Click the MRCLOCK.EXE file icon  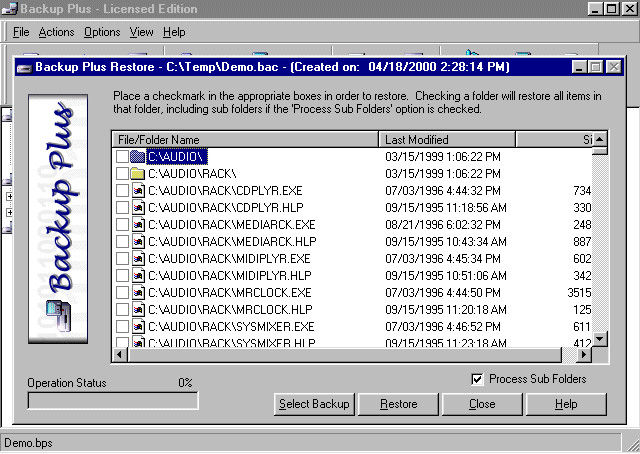click(138, 293)
